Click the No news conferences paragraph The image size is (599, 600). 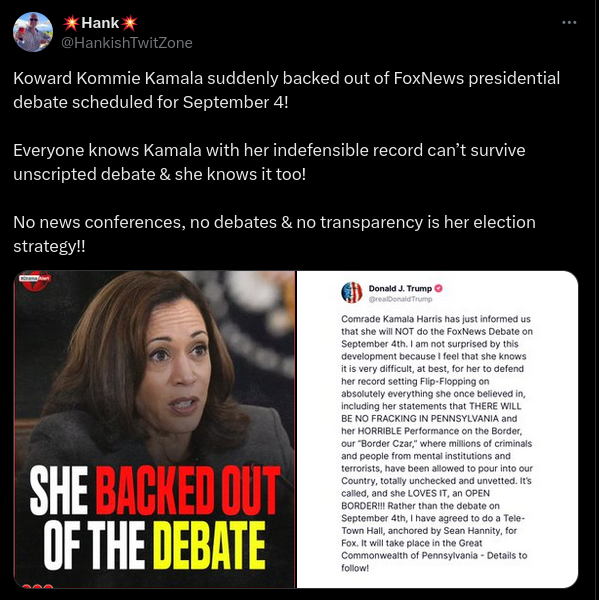pyautogui.click(x=274, y=234)
